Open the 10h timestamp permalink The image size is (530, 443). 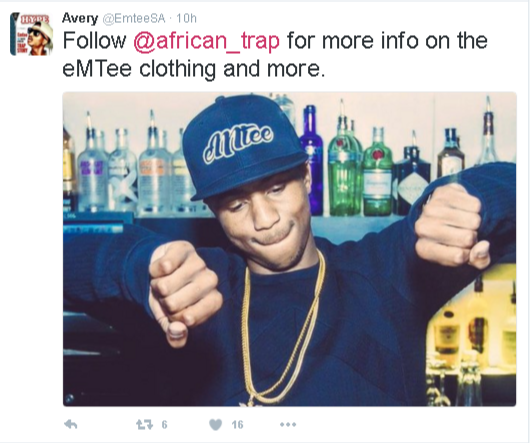click(x=186, y=18)
